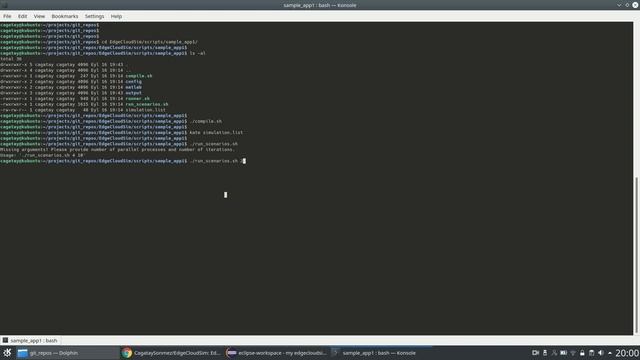The image size is (640, 360).
Task: Click 'run_scenarios.sh' in the ls listing
Action: click(147, 104)
